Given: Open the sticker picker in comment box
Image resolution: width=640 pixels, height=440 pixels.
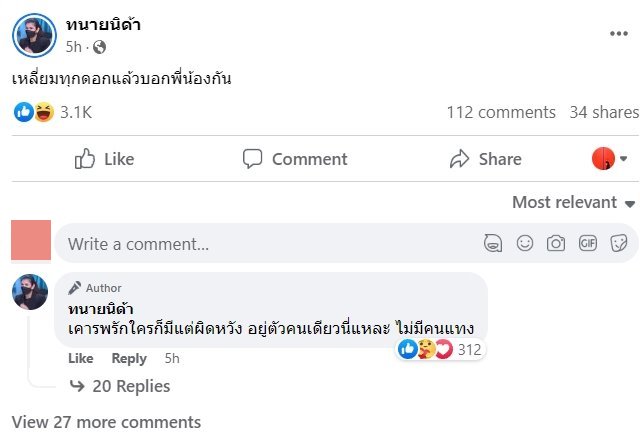Looking at the screenshot, I should 619,243.
